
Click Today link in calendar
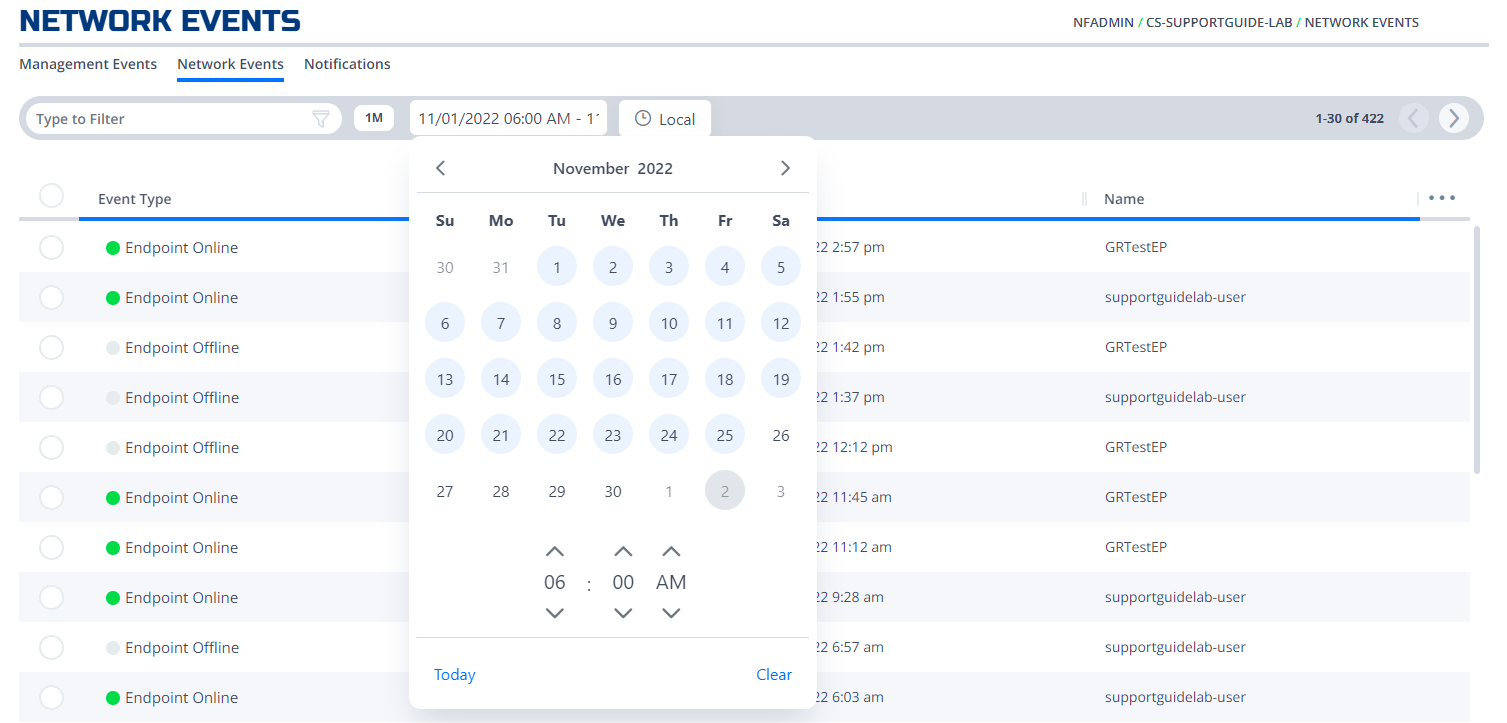(455, 675)
